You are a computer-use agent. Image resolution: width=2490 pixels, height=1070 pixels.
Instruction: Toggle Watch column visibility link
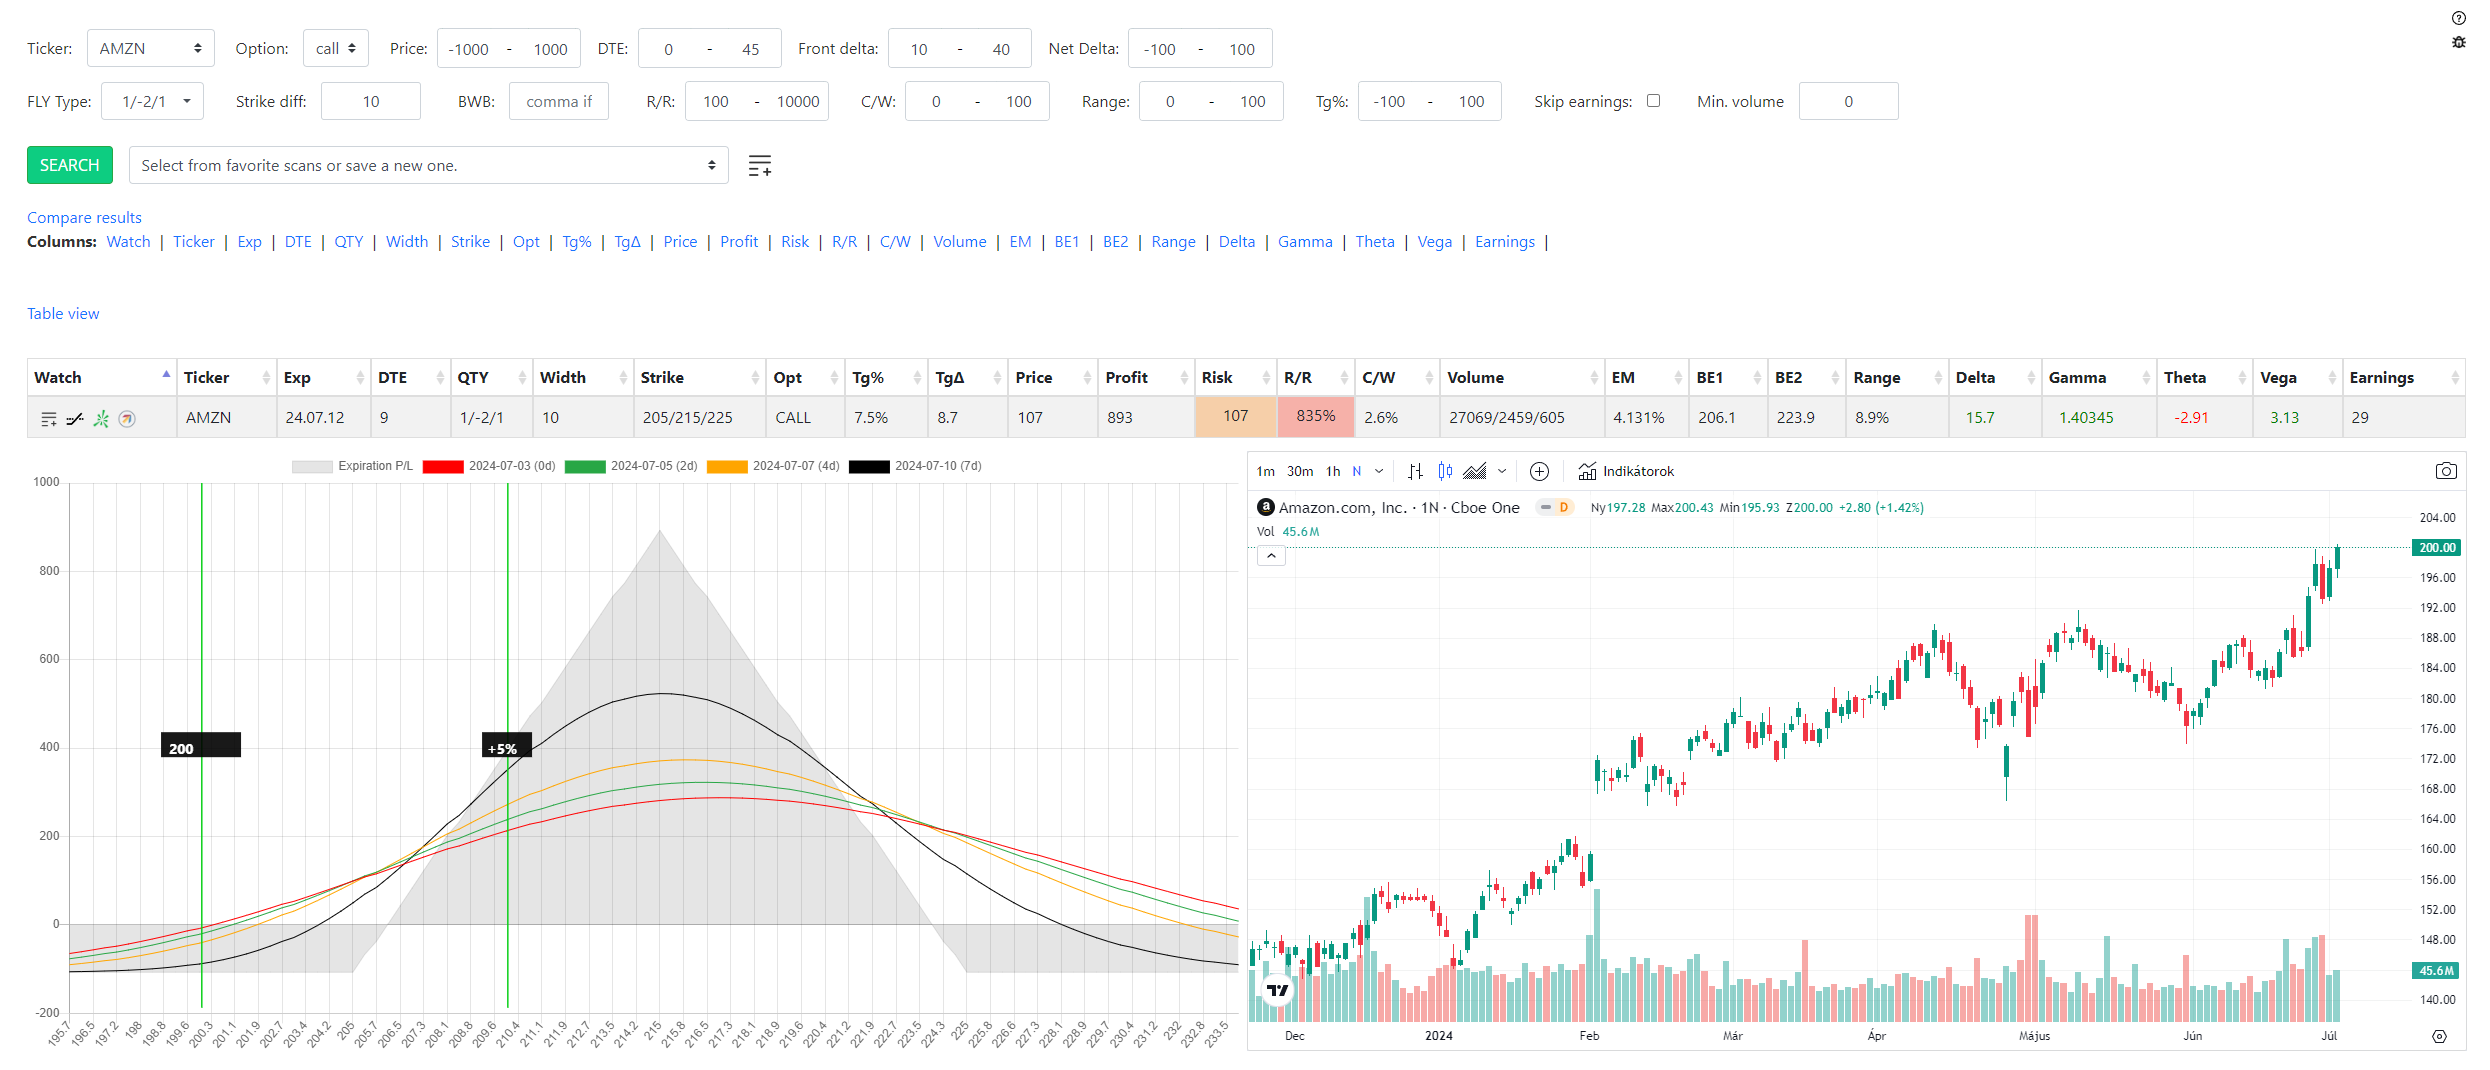click(128, 241)
